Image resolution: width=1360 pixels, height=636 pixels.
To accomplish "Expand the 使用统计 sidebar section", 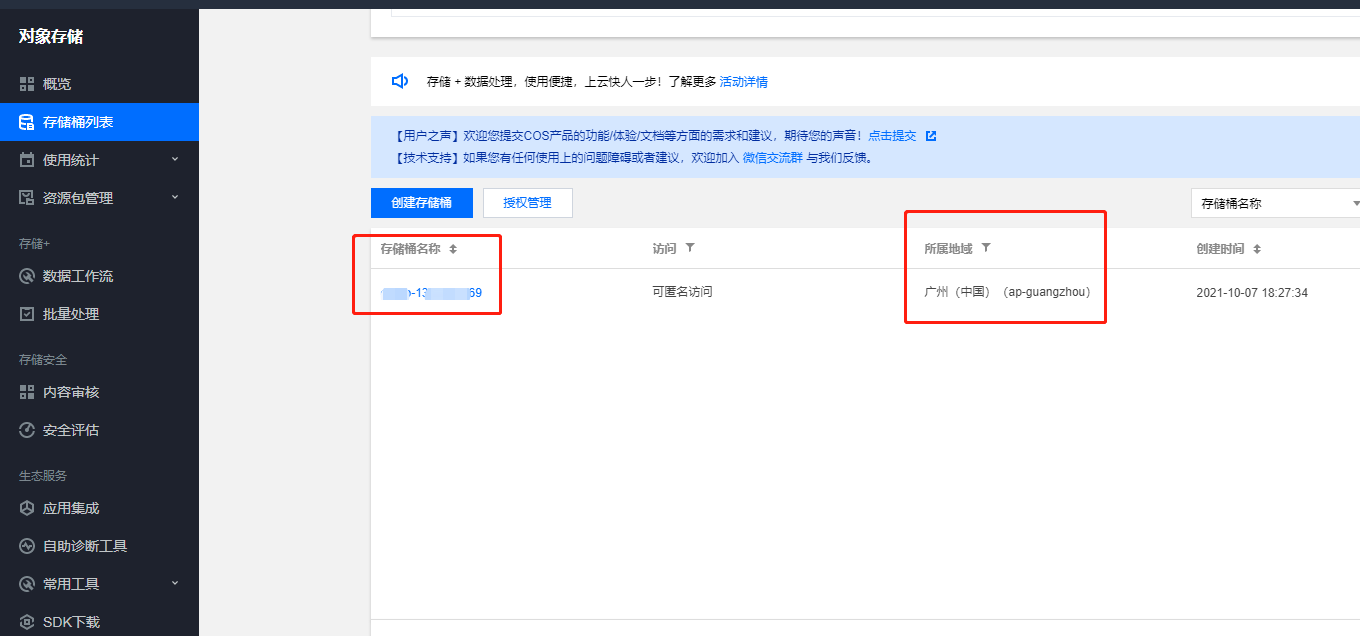I will tap(175, 159).
